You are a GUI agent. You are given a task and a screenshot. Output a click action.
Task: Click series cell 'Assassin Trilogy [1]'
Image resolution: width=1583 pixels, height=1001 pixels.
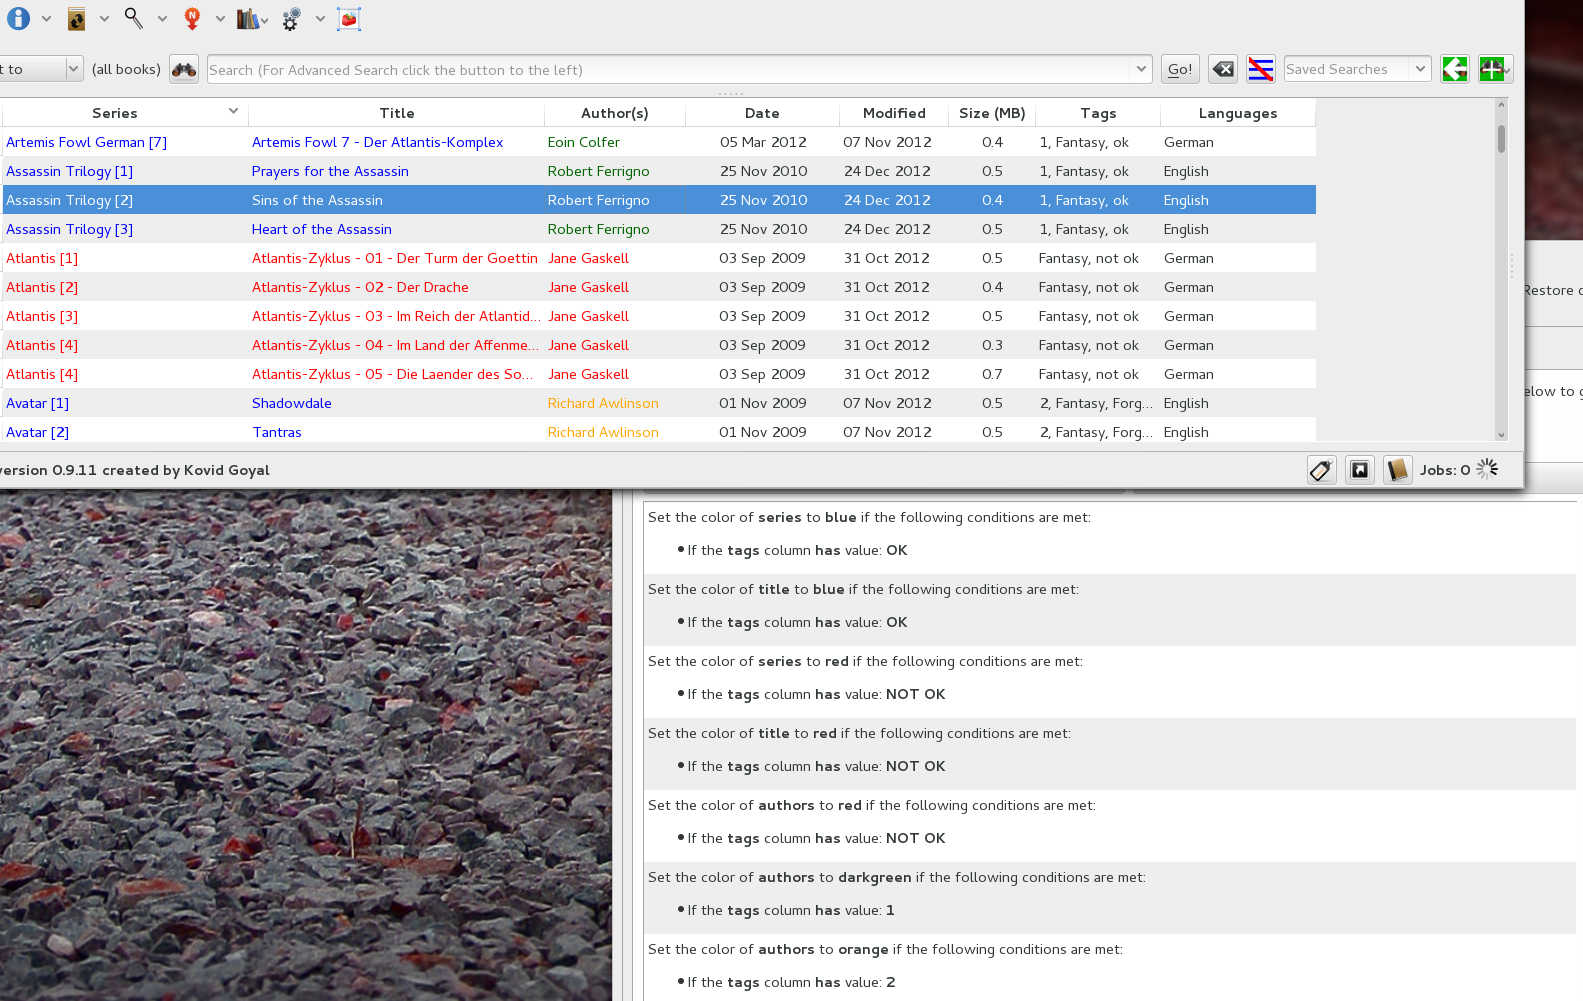[125, 171]
